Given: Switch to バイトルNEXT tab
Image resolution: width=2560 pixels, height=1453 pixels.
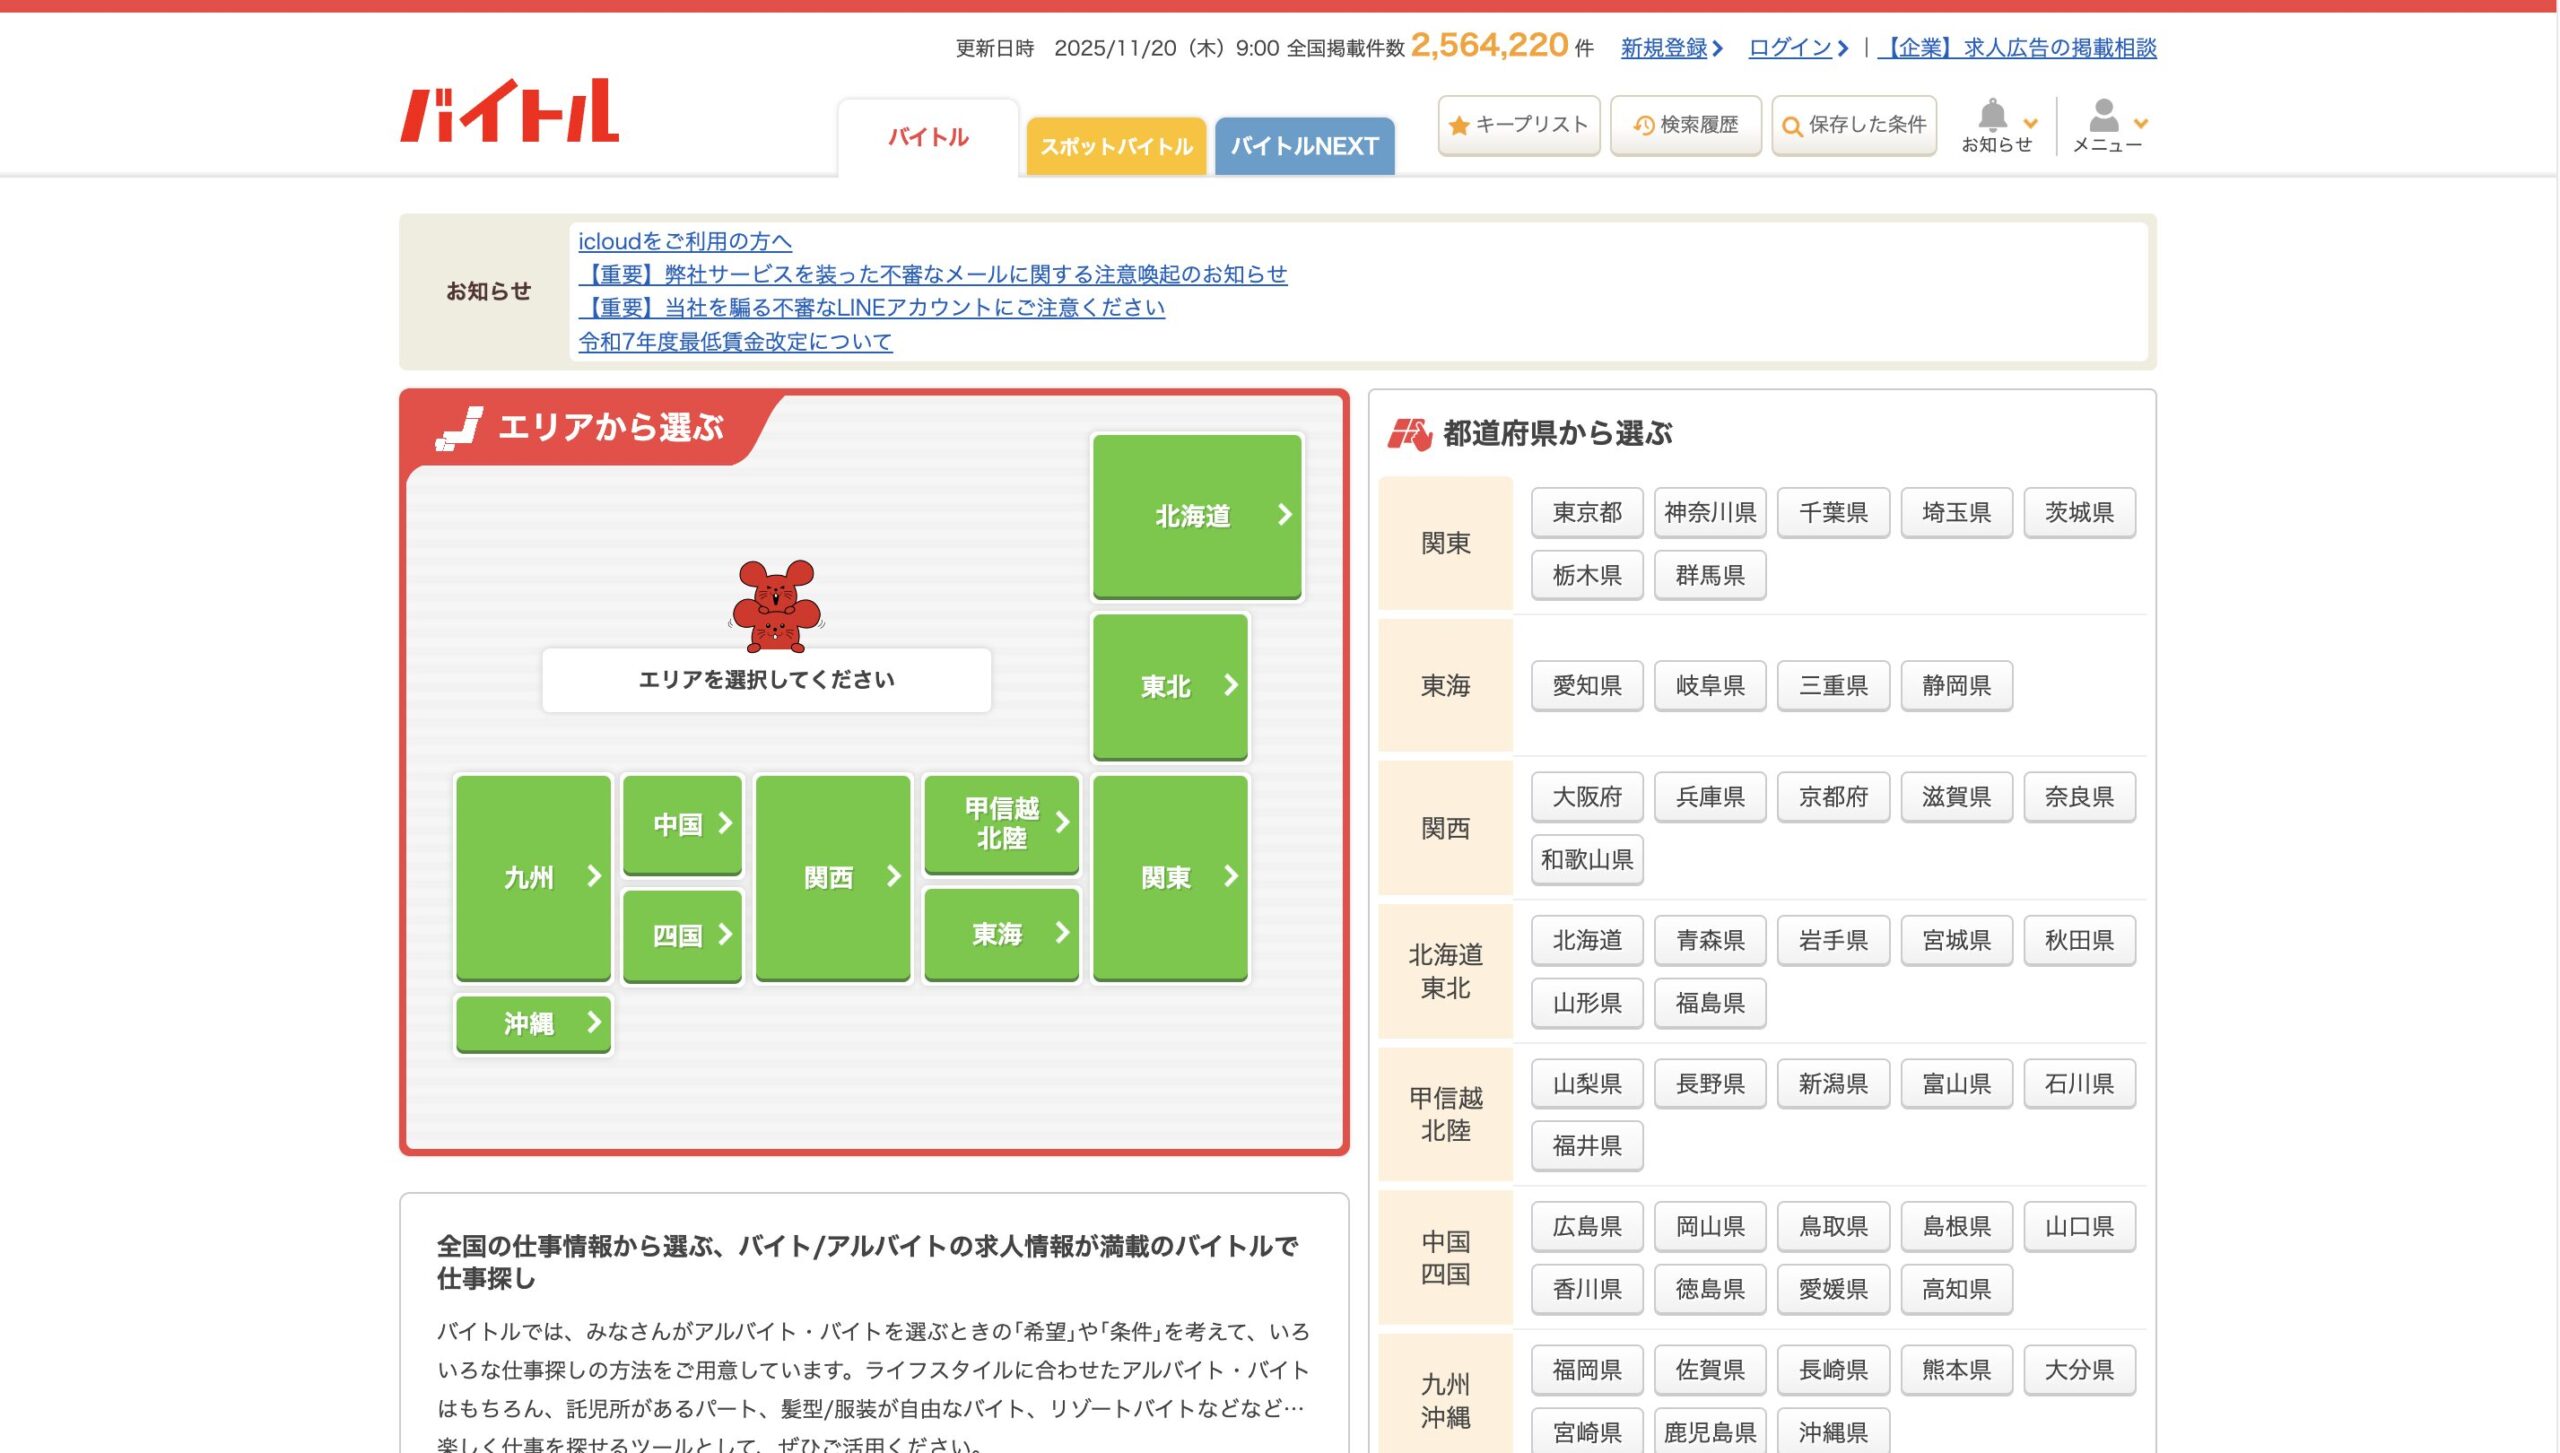Looking at the screenshot, I should 1304,146.
